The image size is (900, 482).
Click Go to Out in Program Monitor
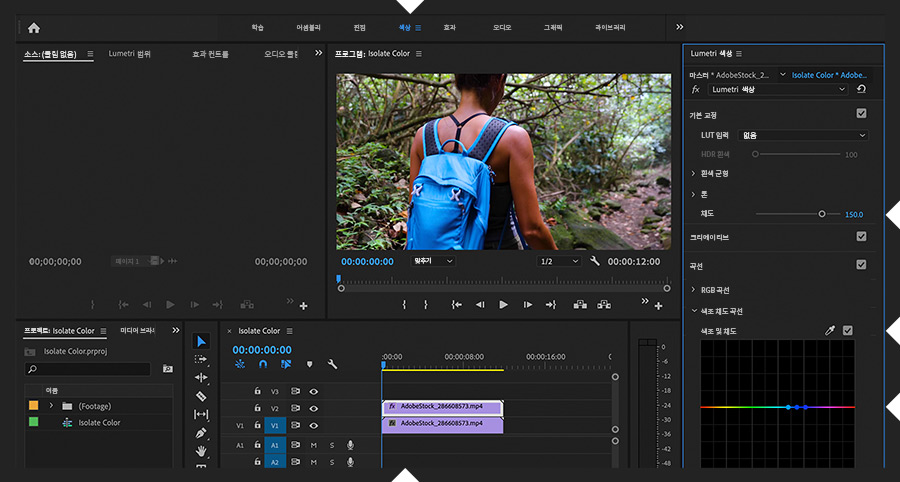(x=550, y=305)
